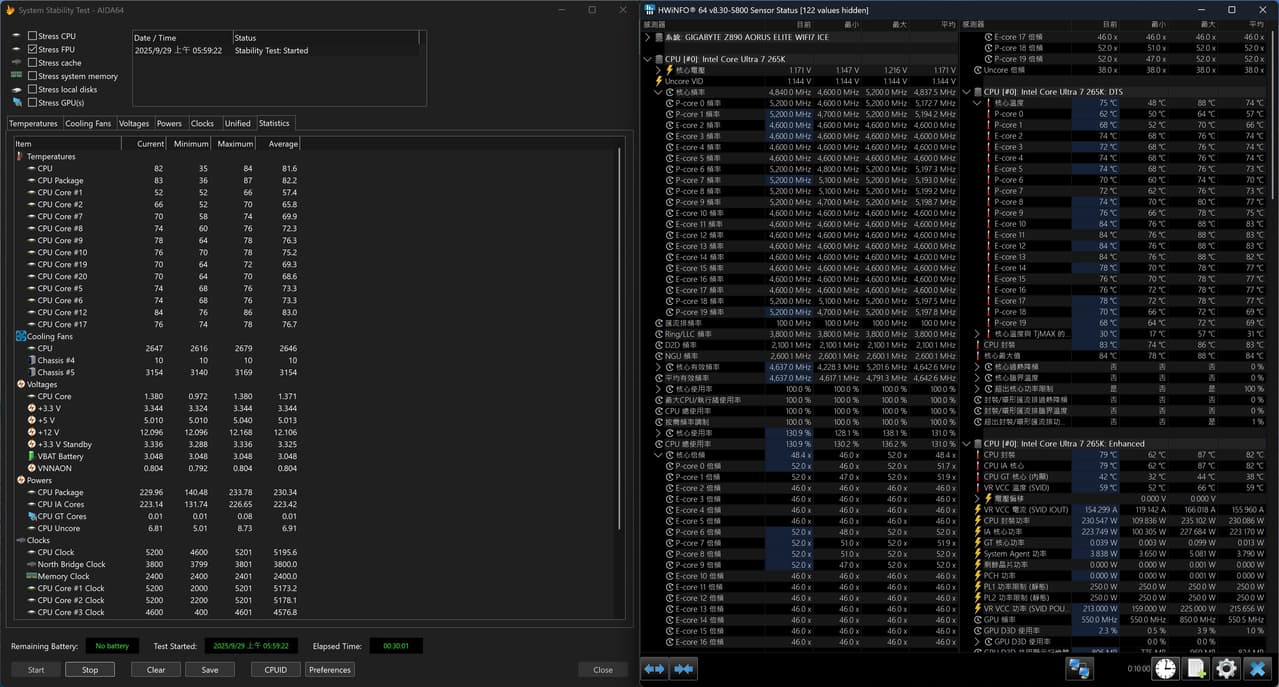
Task: Click the blue X close sensors icon
Action: tap(1256, 669)
